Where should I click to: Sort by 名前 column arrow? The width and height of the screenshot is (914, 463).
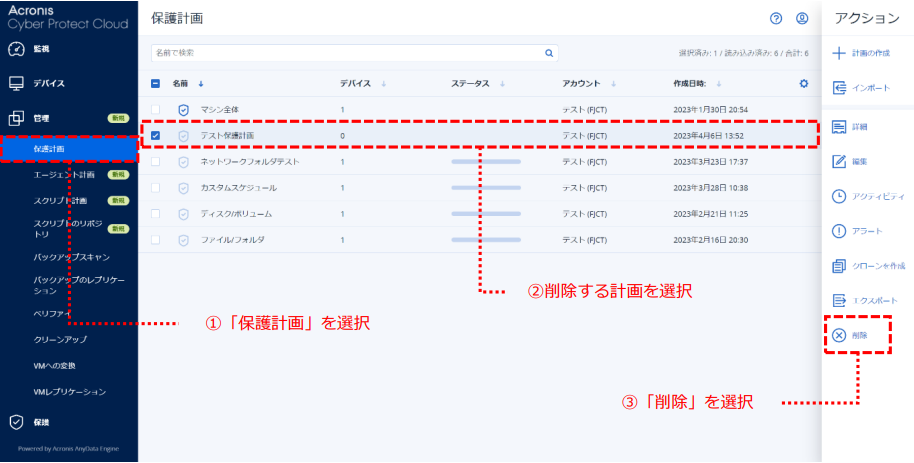200,83
